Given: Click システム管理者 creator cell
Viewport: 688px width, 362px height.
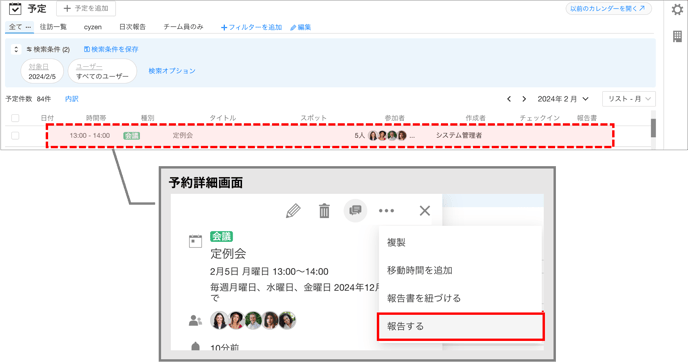Looking at the screenshot, I should click(x=459, y=135).
